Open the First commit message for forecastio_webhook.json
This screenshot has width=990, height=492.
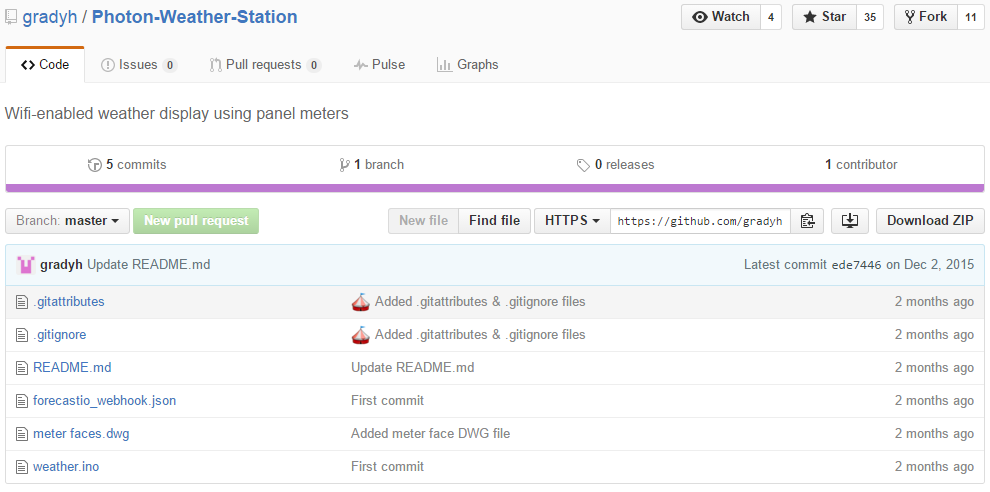click(x=388, y=400)
